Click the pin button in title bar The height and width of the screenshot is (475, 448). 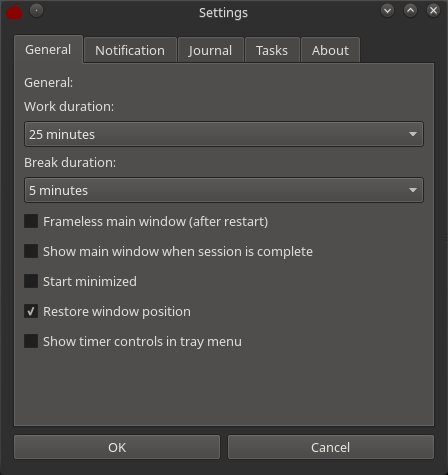point(36,11)
